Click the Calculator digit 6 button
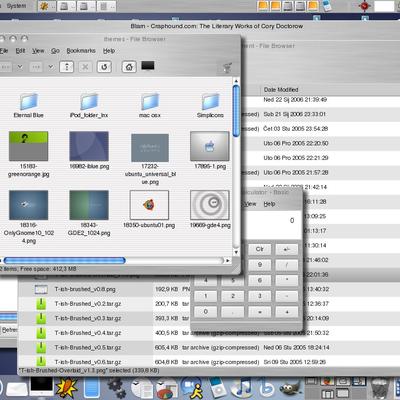Image resolution: width=400 pixels, height=400 pixels. 260,281
